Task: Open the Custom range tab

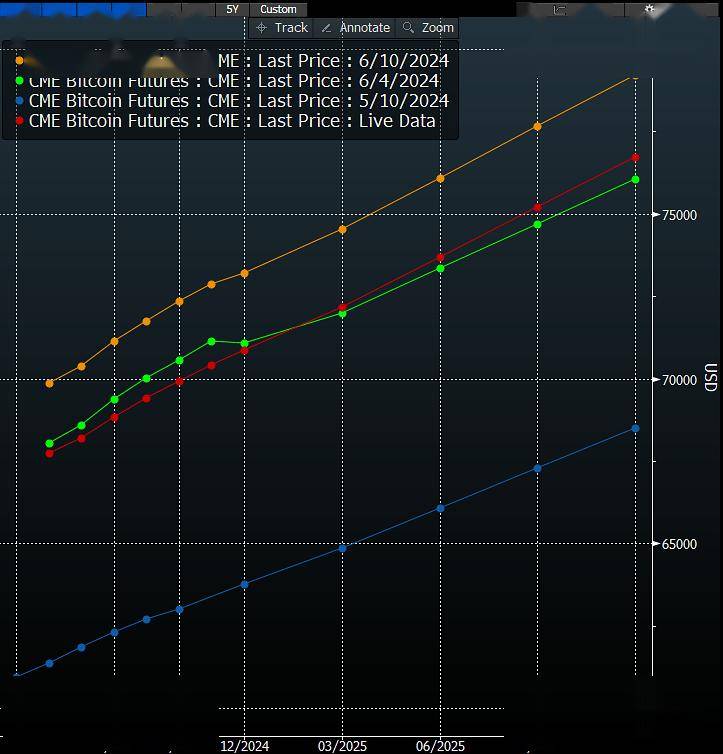Action: coord(278,9)
